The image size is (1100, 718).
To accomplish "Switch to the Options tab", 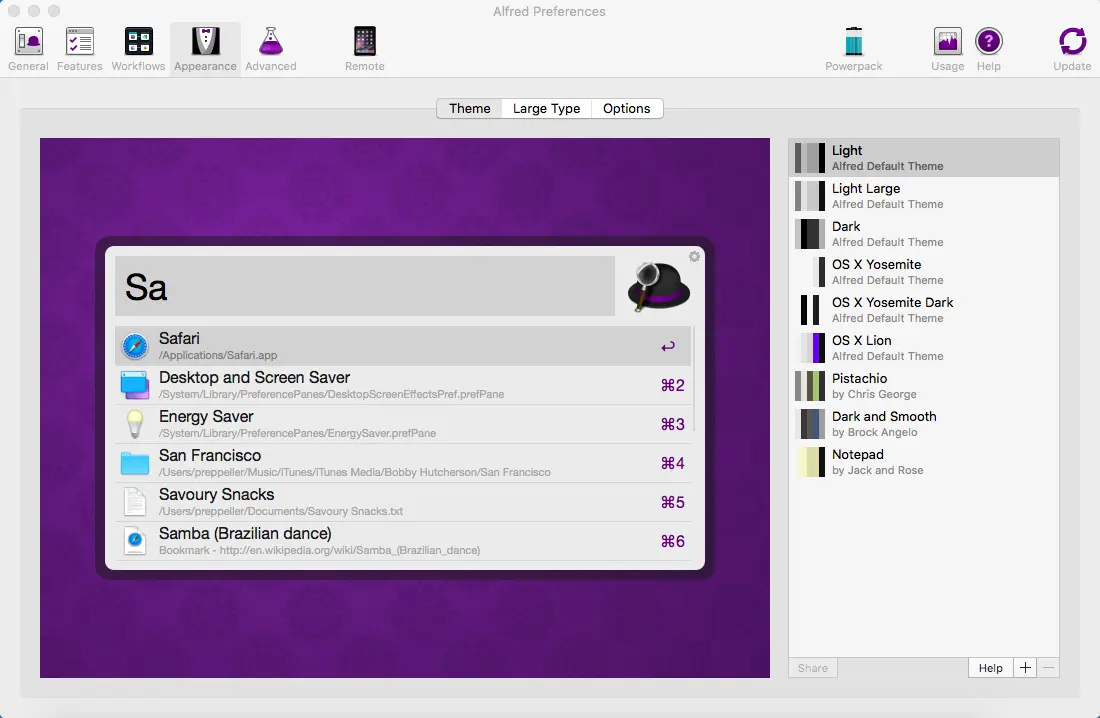I will pyautogui.click(x=626, y=109).
